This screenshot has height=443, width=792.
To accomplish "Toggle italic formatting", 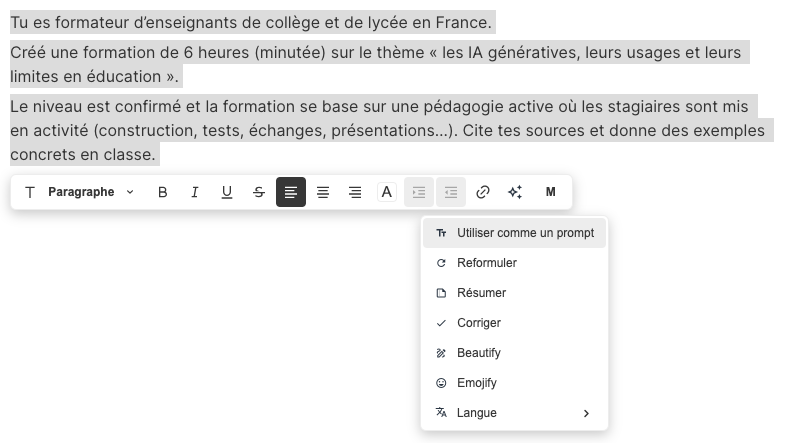I will 195,192.
